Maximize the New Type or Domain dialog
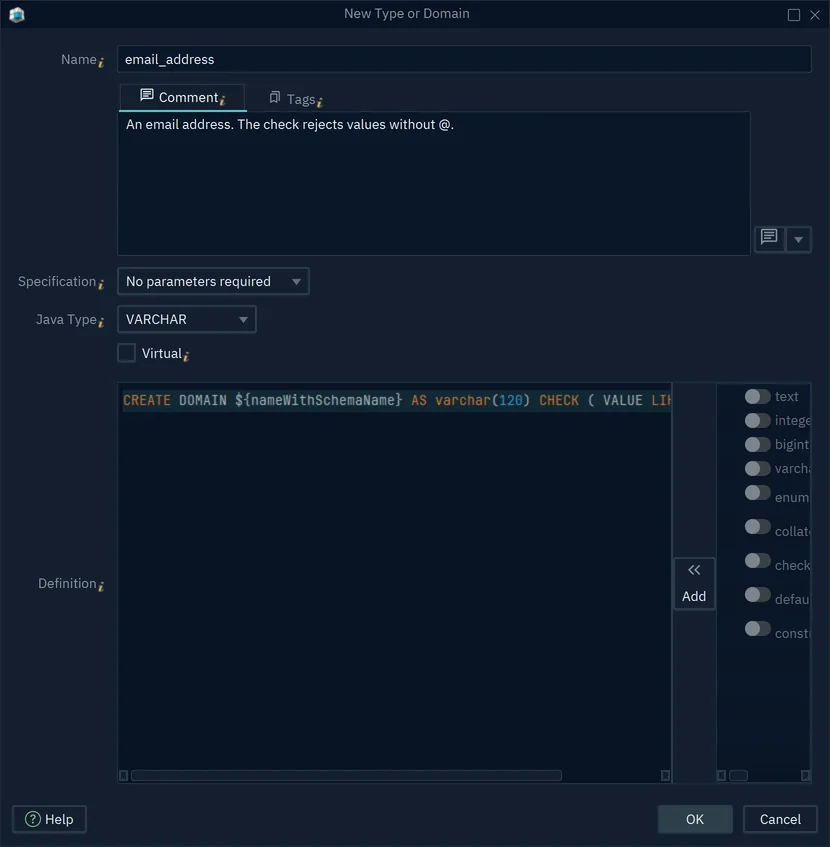Image resolution: width=830 pixels, height=847 pixels. (793, 15)
